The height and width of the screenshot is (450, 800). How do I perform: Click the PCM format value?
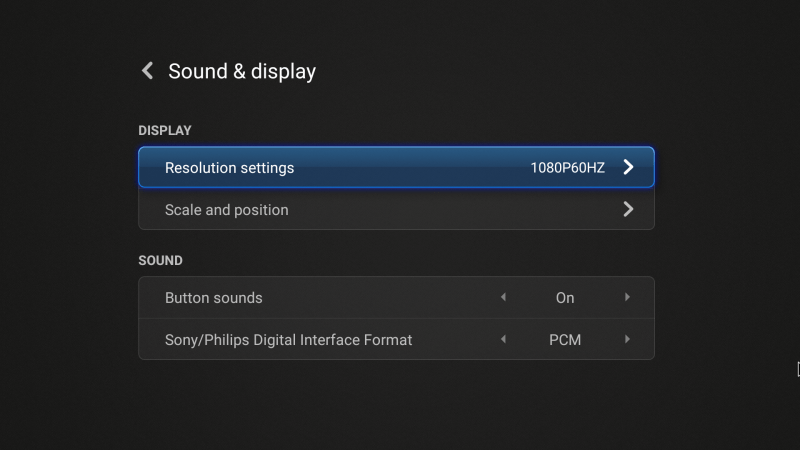(565, 340)
